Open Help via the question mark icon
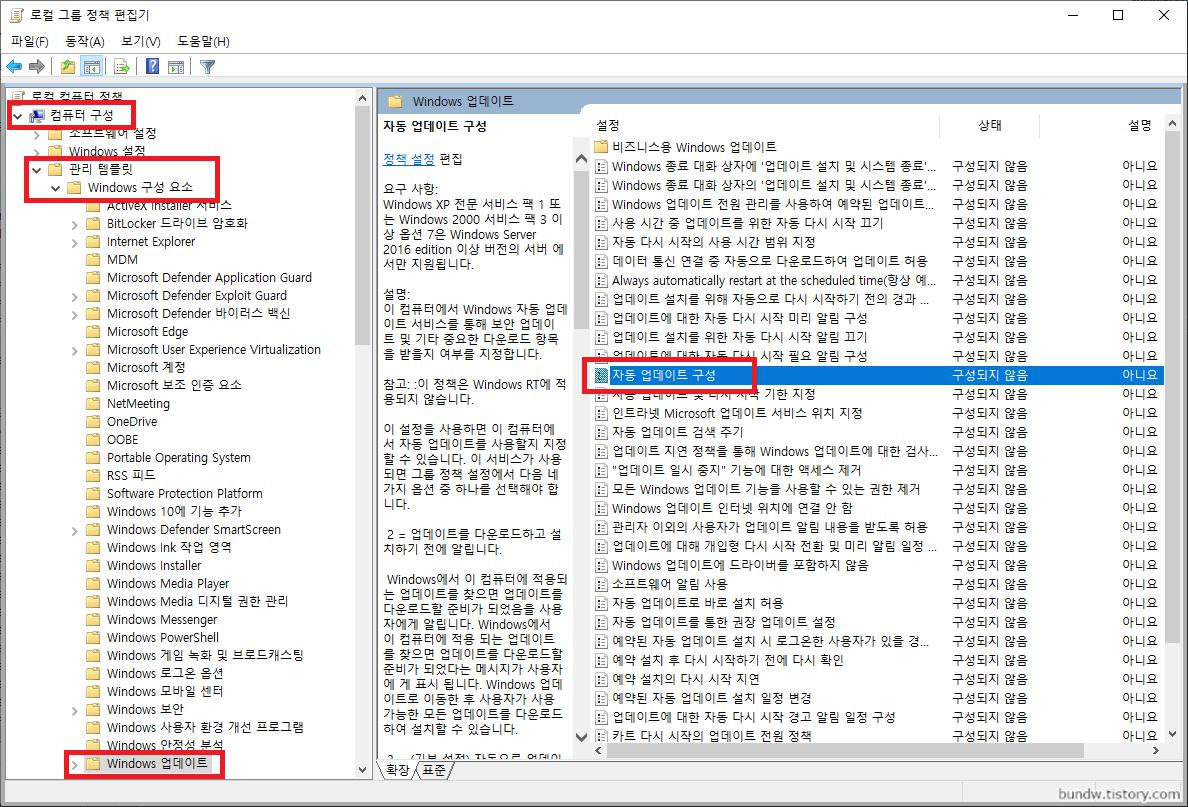 (152, 67)
